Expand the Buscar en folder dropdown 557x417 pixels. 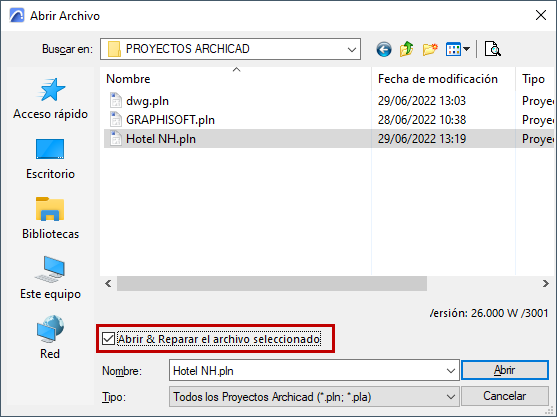tap(352, 49)
